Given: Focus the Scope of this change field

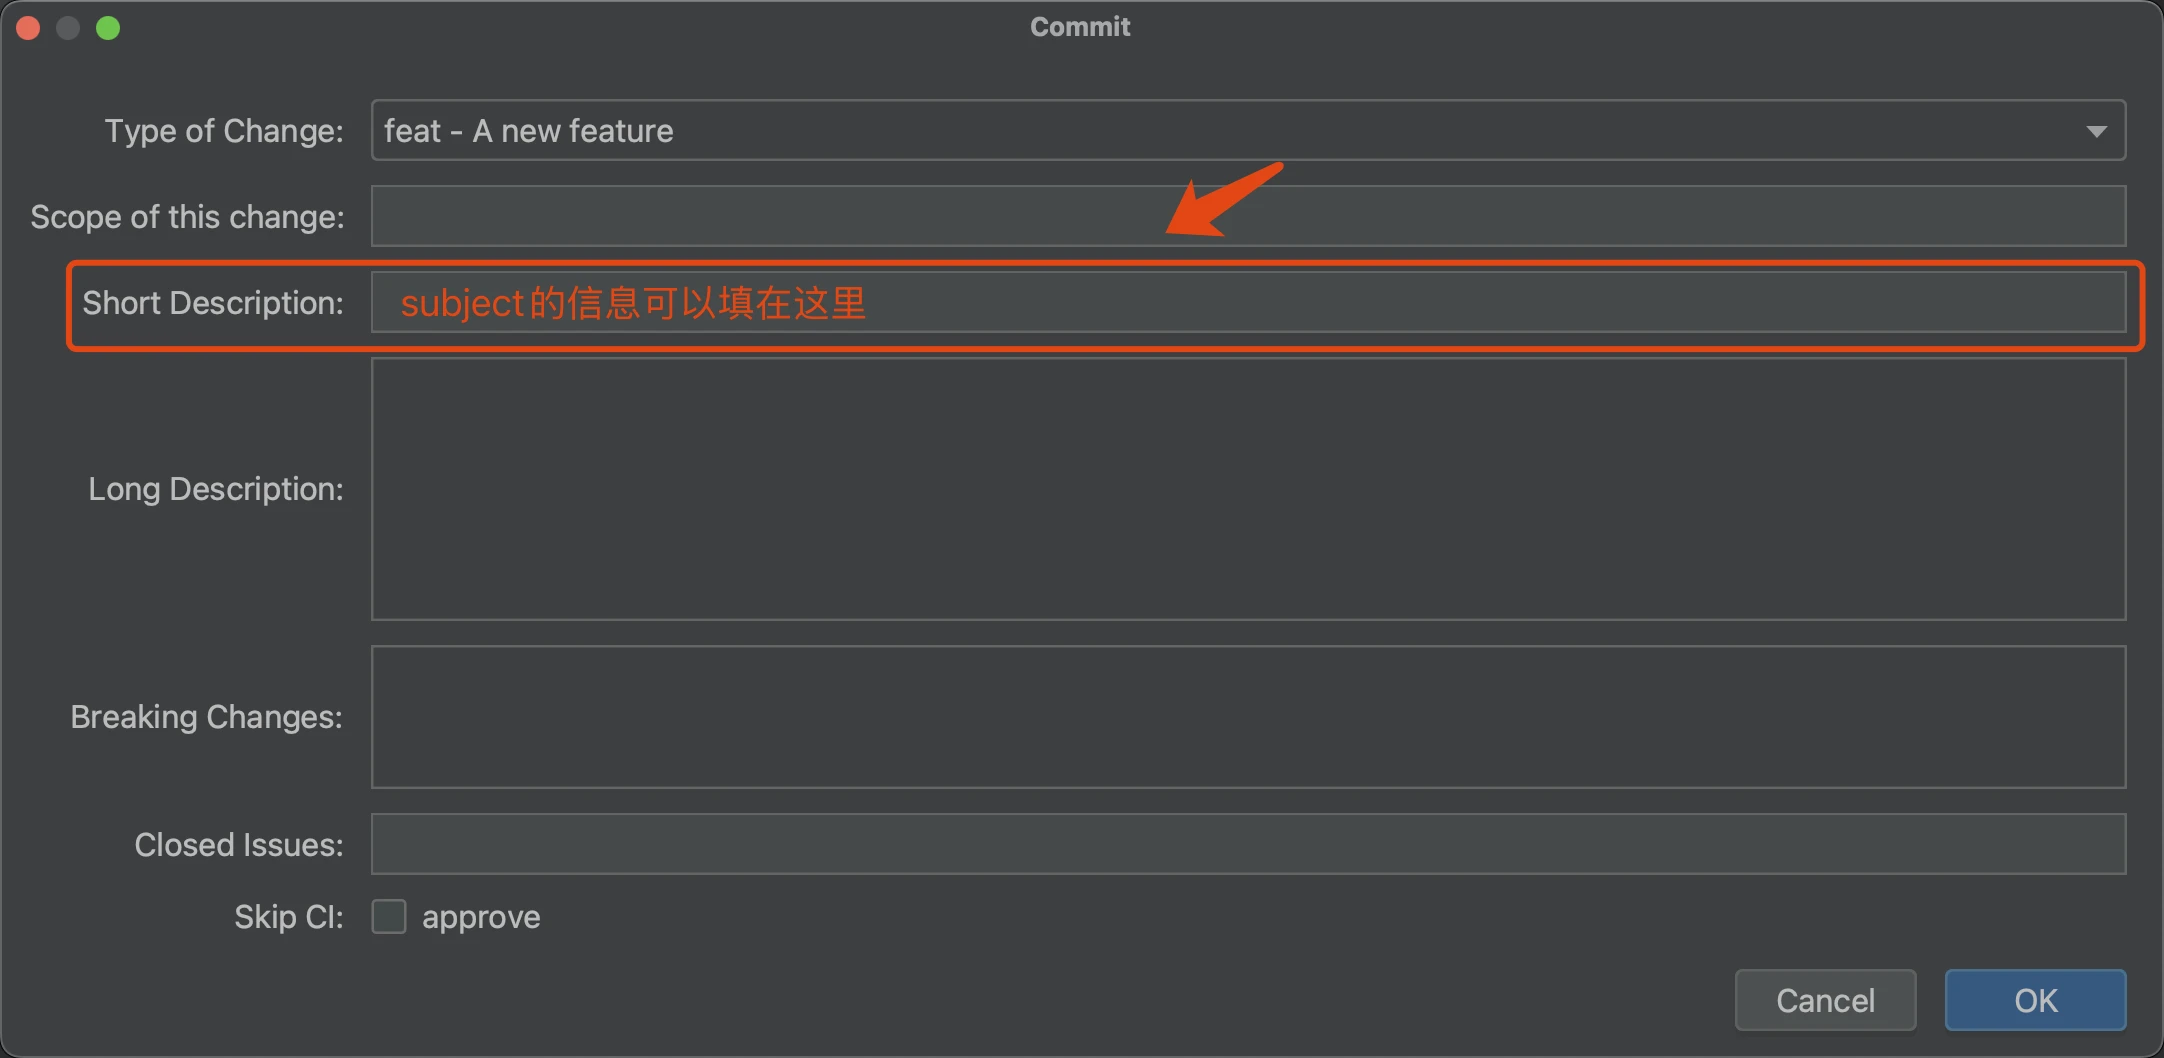Looking at the screenshot, I should [1248, 216].
